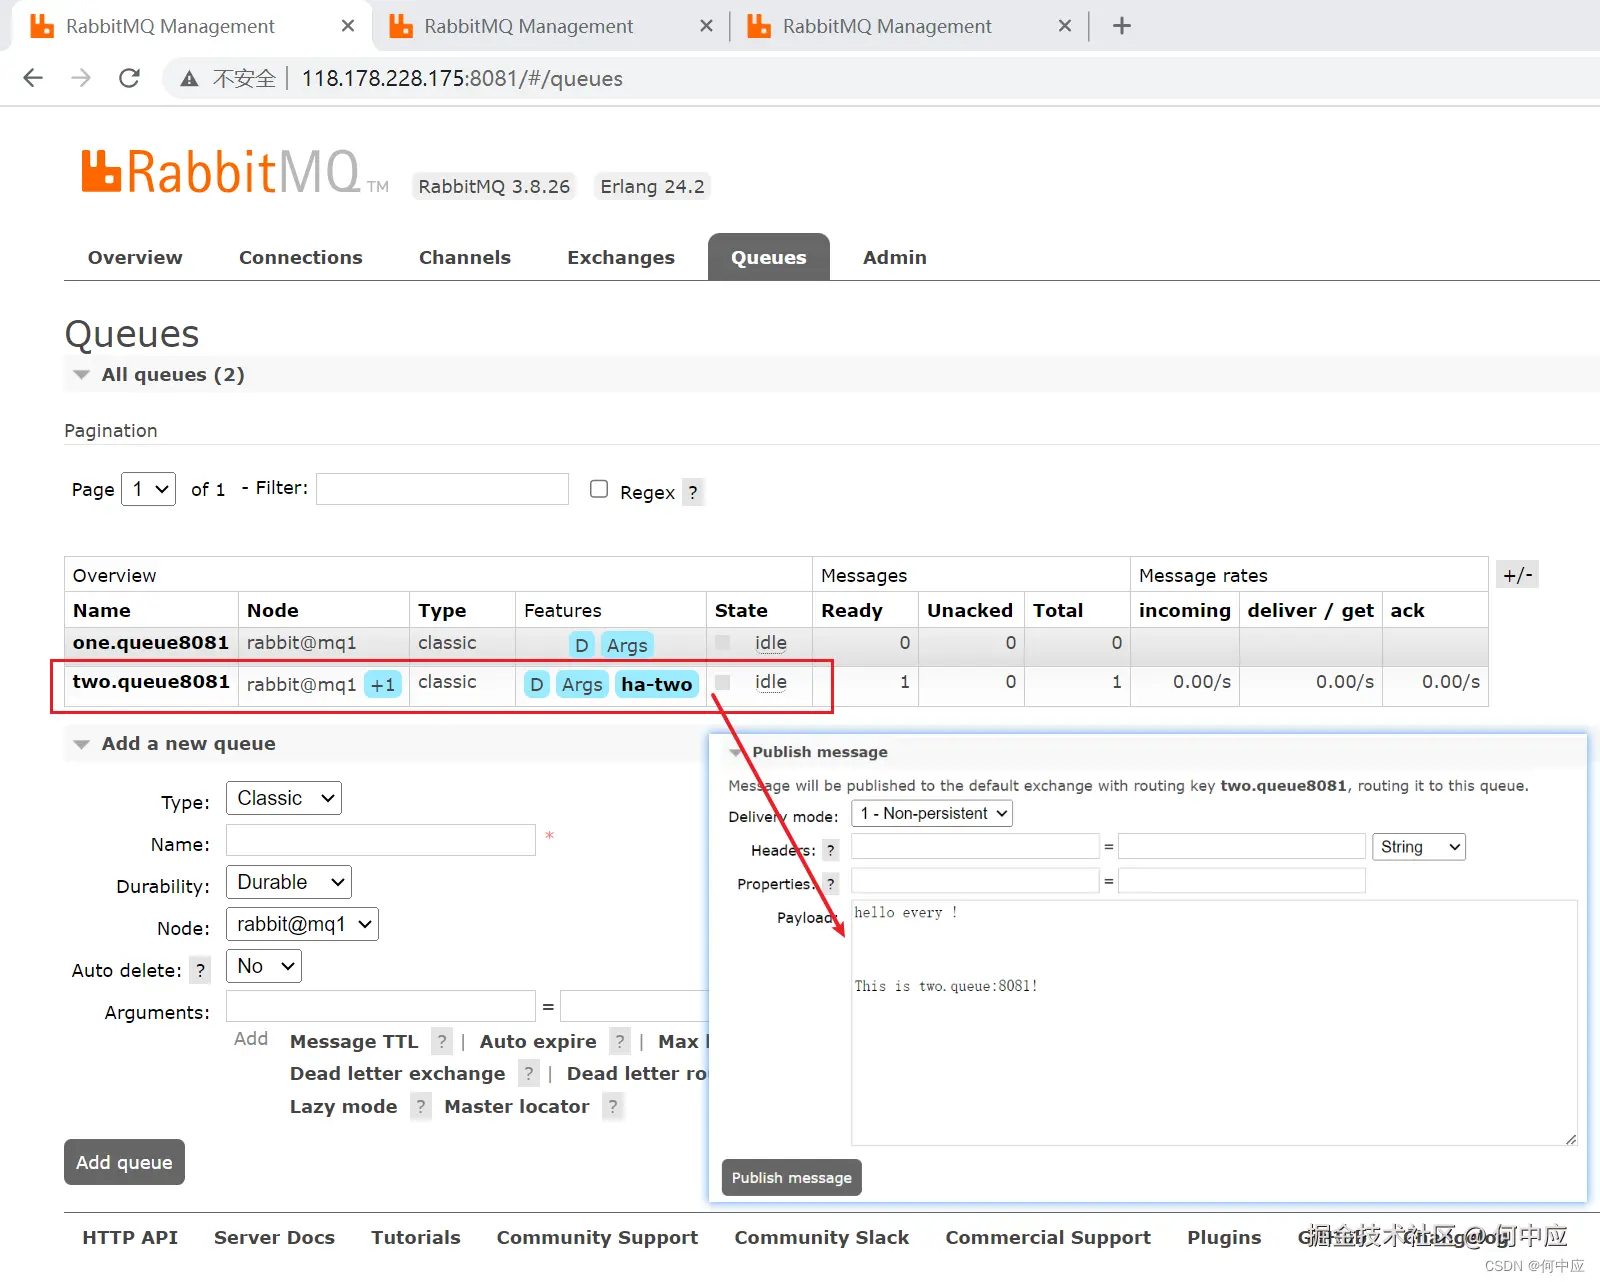Open the Message TTL help icon
Viewport: 1600px width, 1282px height.
442,1041
